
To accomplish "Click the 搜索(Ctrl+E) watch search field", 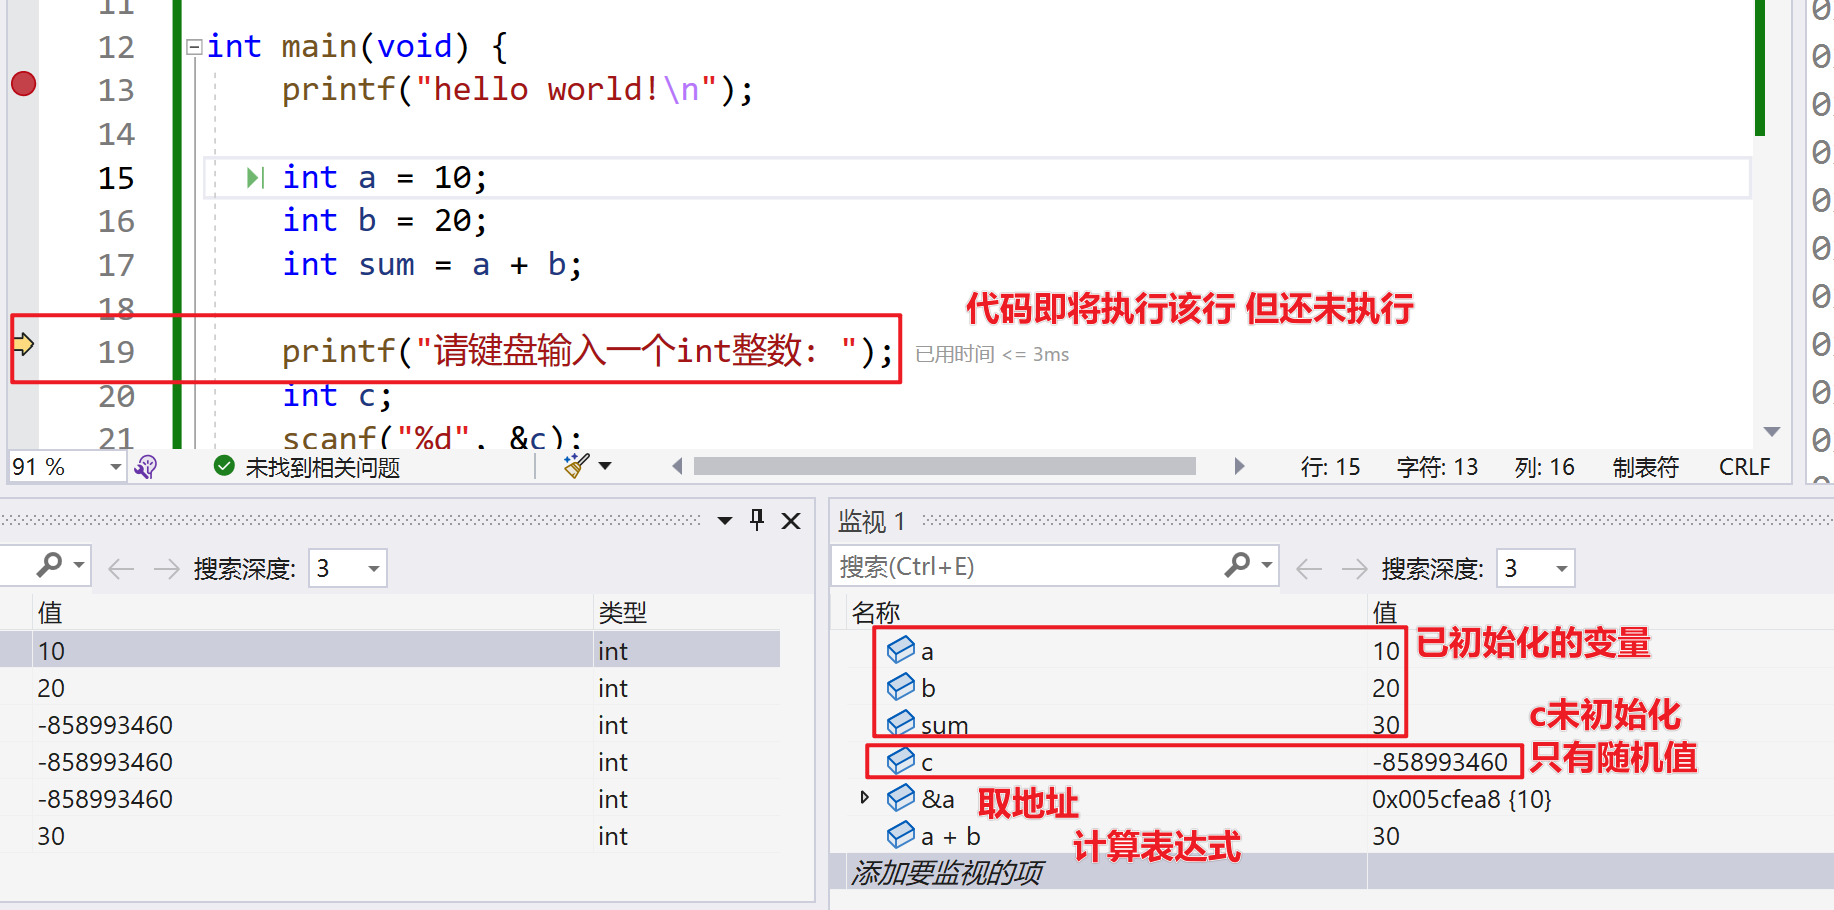I will pyautogui.click(x=1025, y=567).
